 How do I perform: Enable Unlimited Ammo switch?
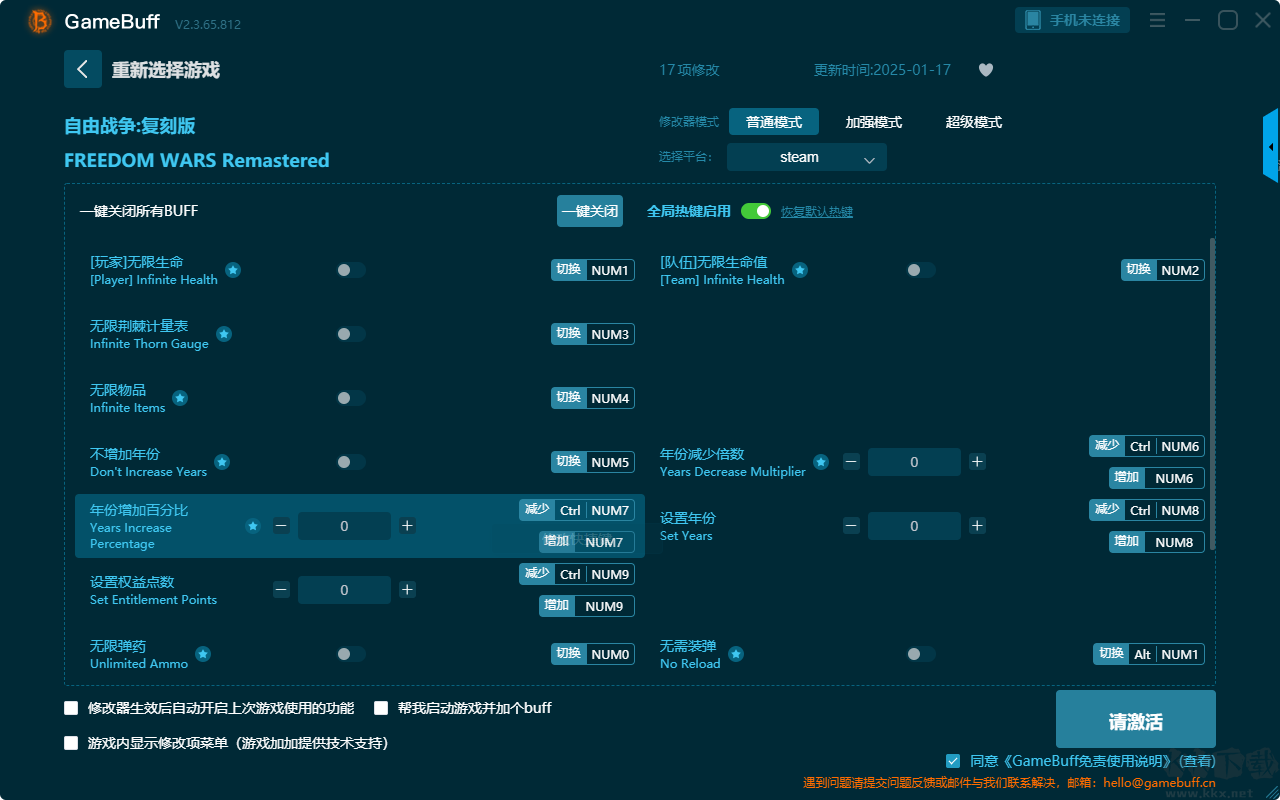point(351,654)
